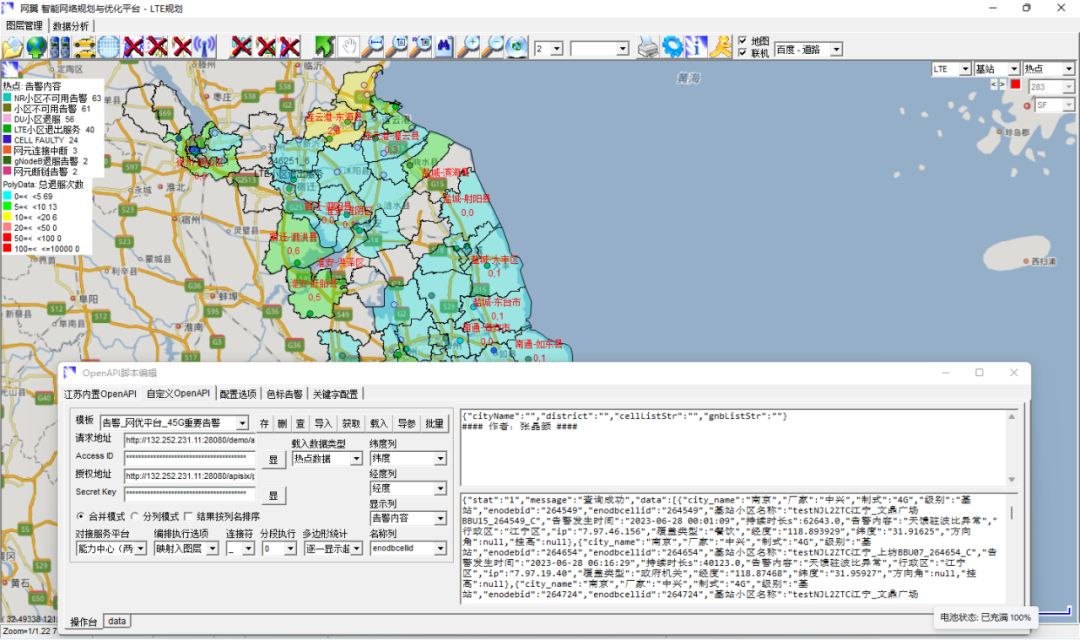Click the open folder icon in the toolbar

(13, 47)
